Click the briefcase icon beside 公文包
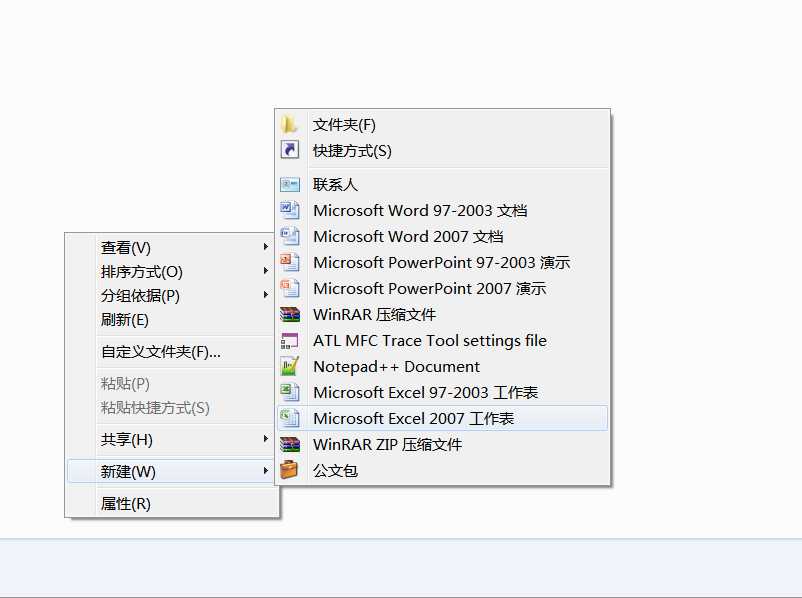Image resolution: width=802 pixels, height=598 pixels. click(x=289, y=470)
